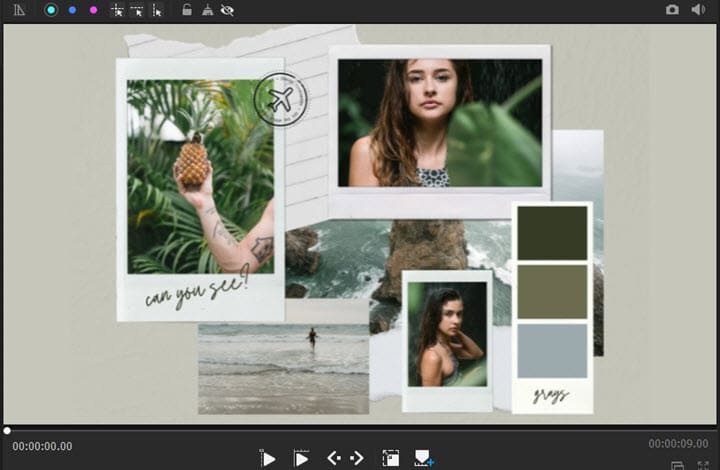Screen dimensions: 720x470
Task: Click the third selection cursor tool
Action: pyautogui.click(x=157, y=10)
